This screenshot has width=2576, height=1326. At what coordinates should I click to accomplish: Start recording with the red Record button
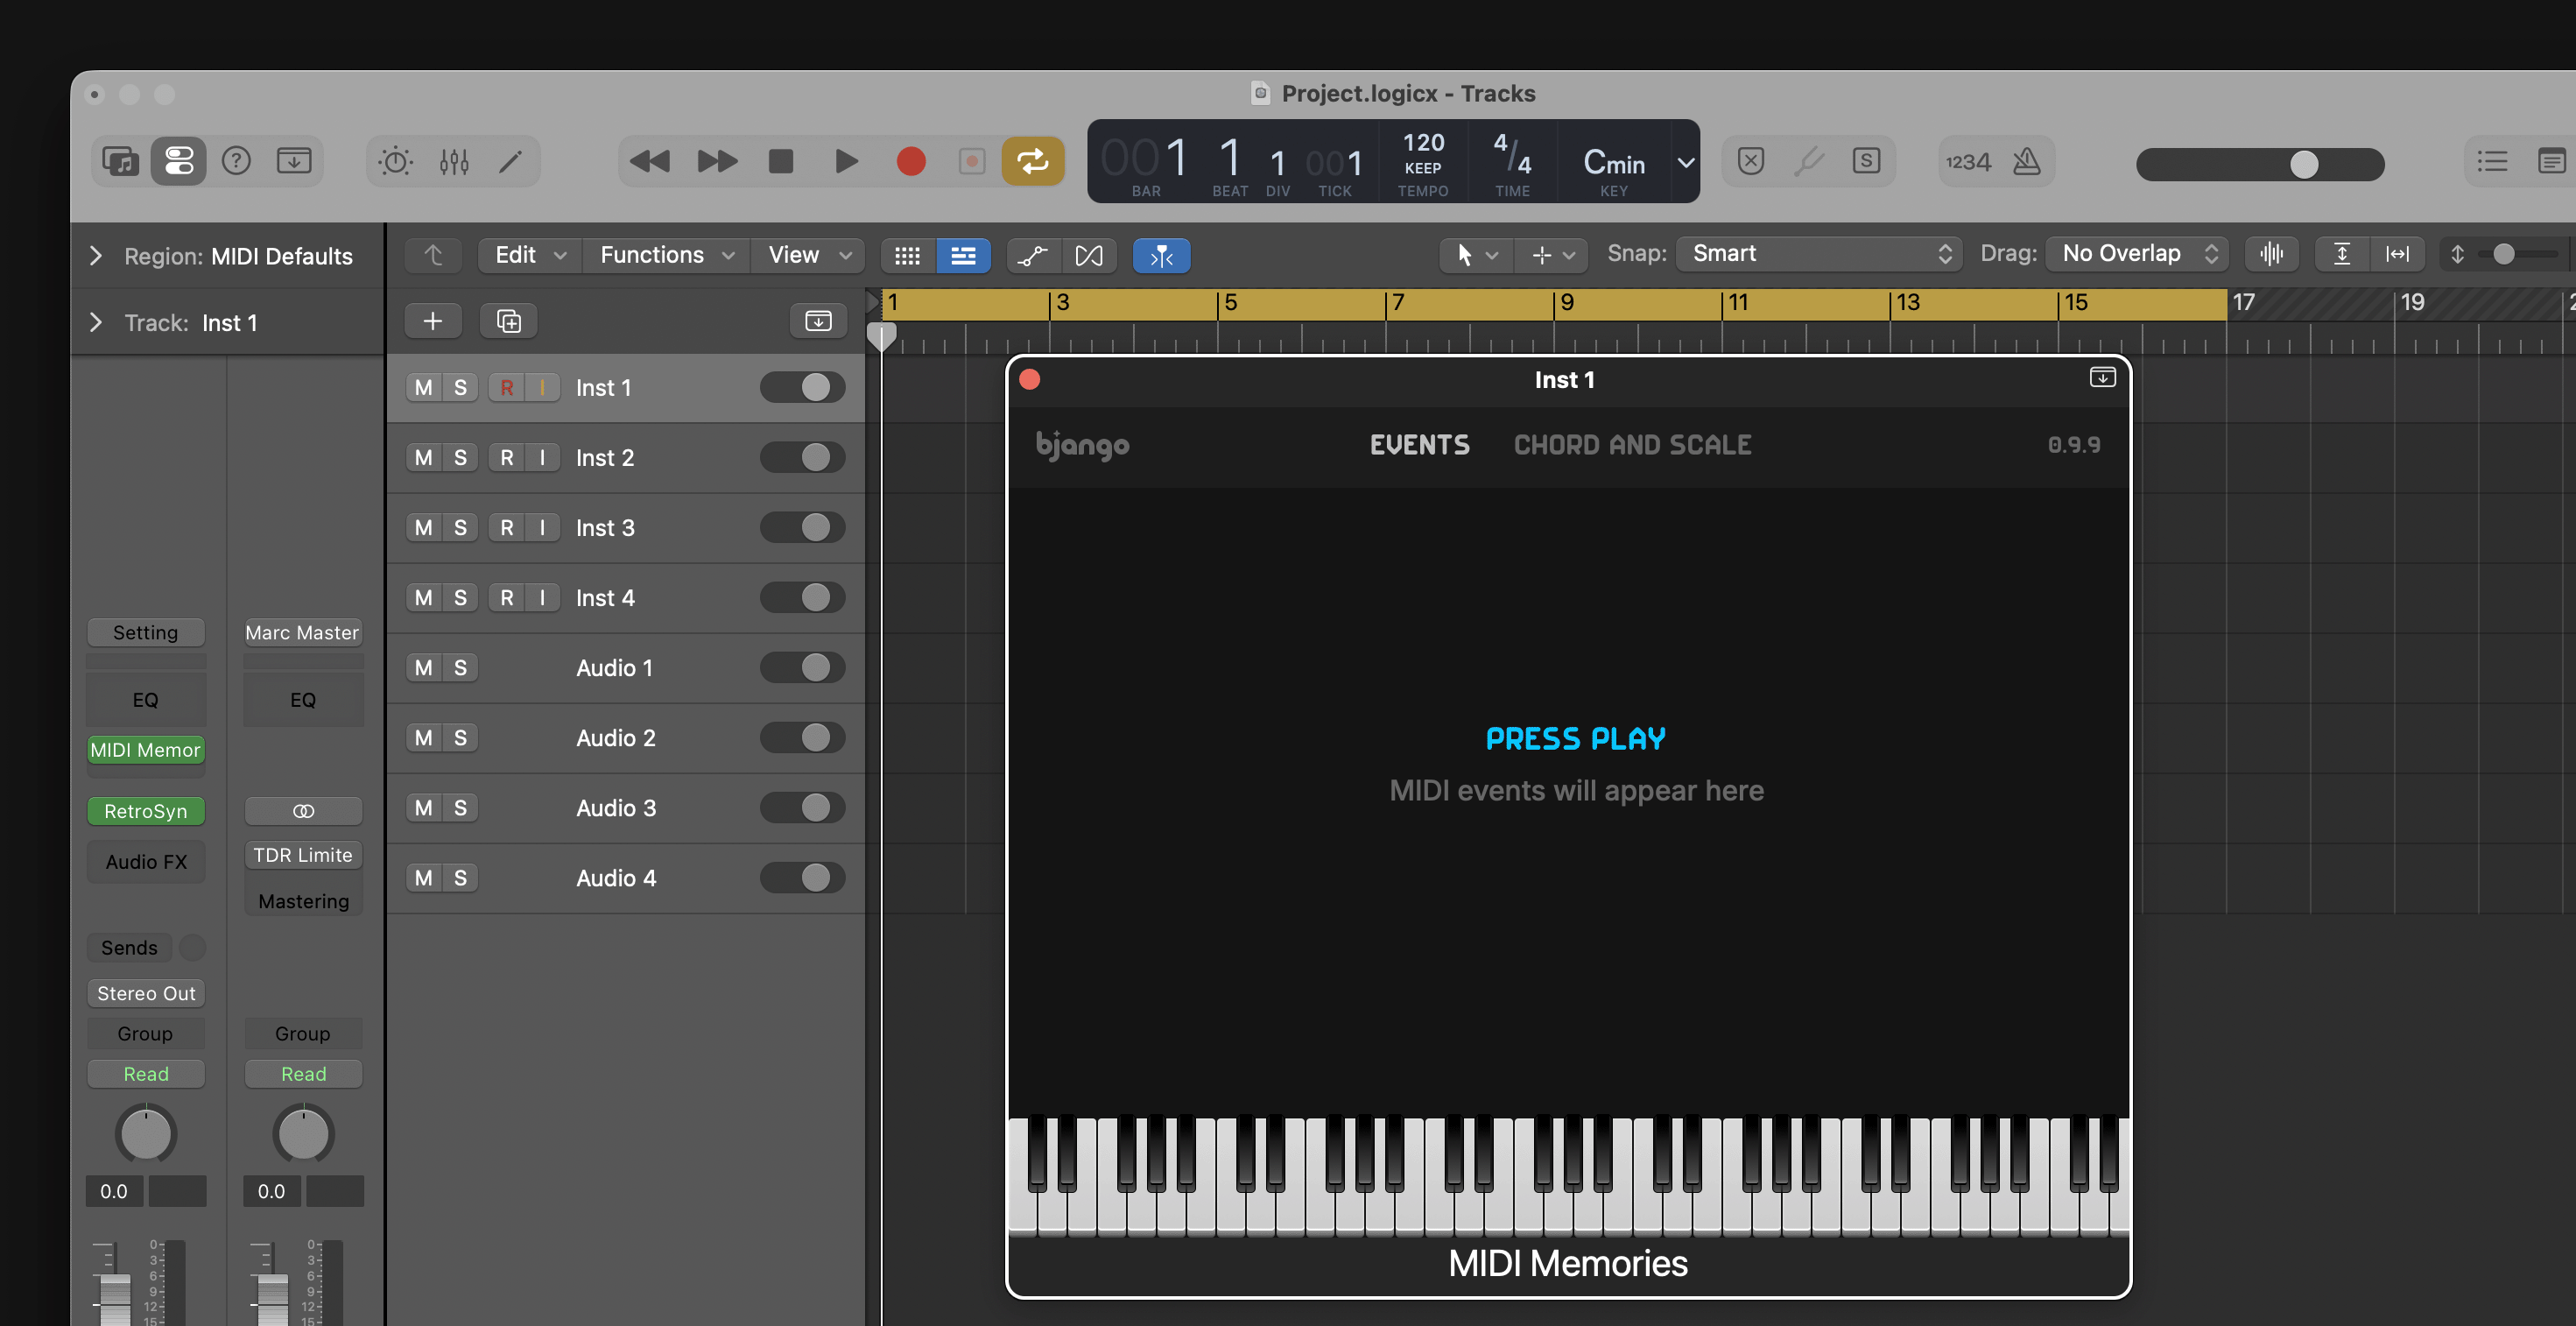point(911,161)
